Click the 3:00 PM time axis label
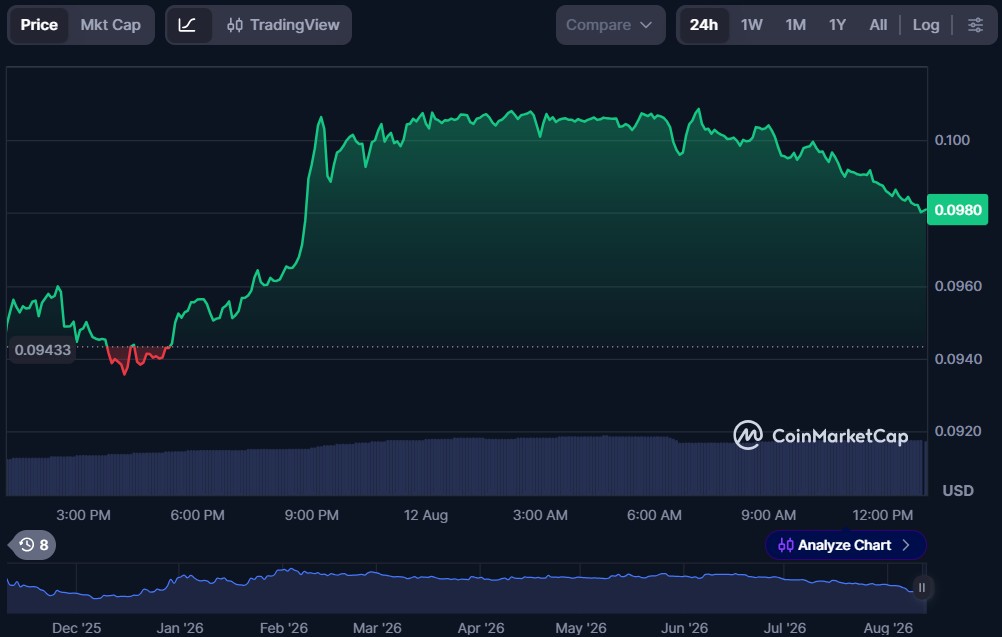This screenshot has height=637, width=1002. click(x=83, y=515)
